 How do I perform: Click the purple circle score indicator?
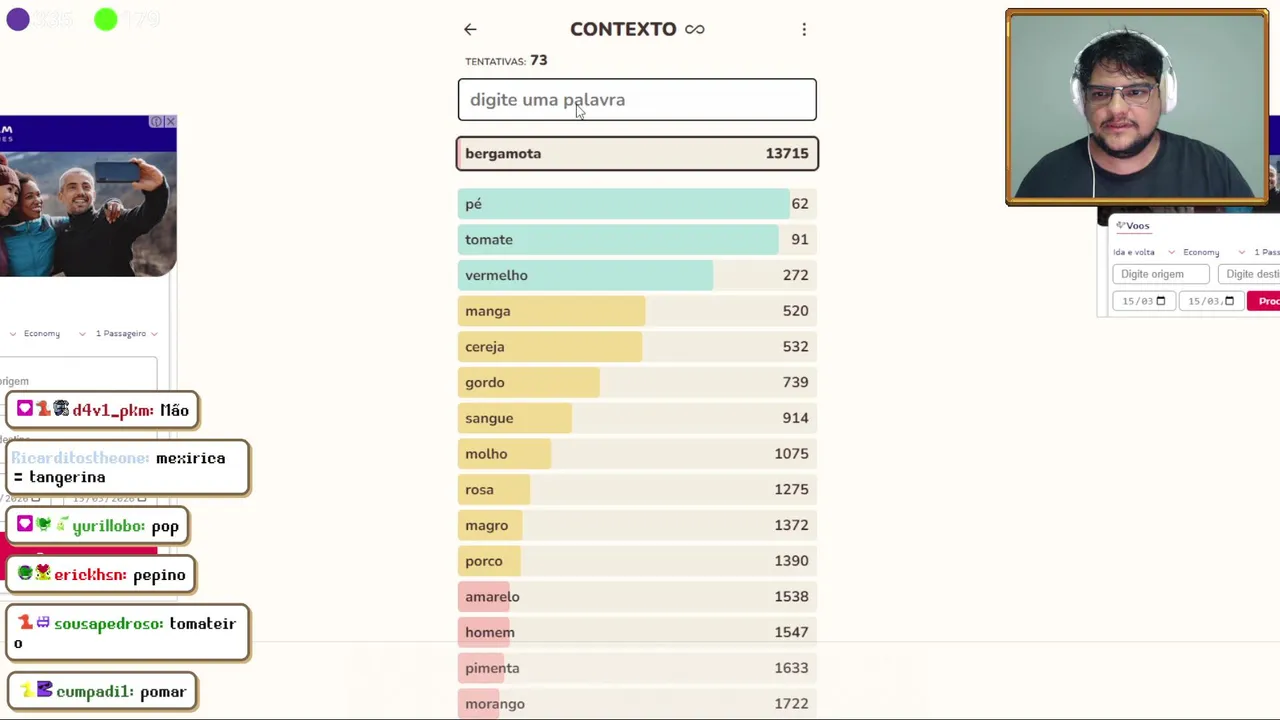pos(18,20)
